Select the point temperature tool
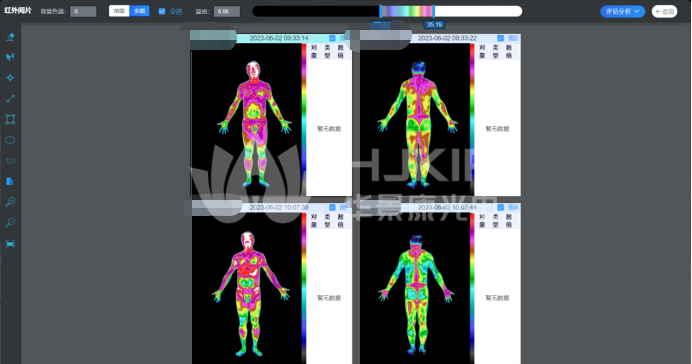Screen dimensions: 692x364 [10, 78]
